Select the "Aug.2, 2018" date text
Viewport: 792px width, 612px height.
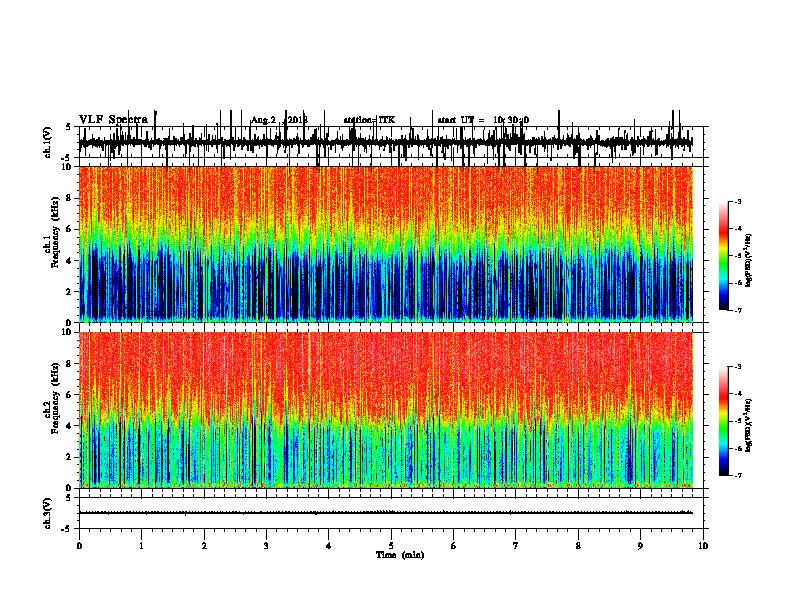pyautogui.click(x=279, y=120)
